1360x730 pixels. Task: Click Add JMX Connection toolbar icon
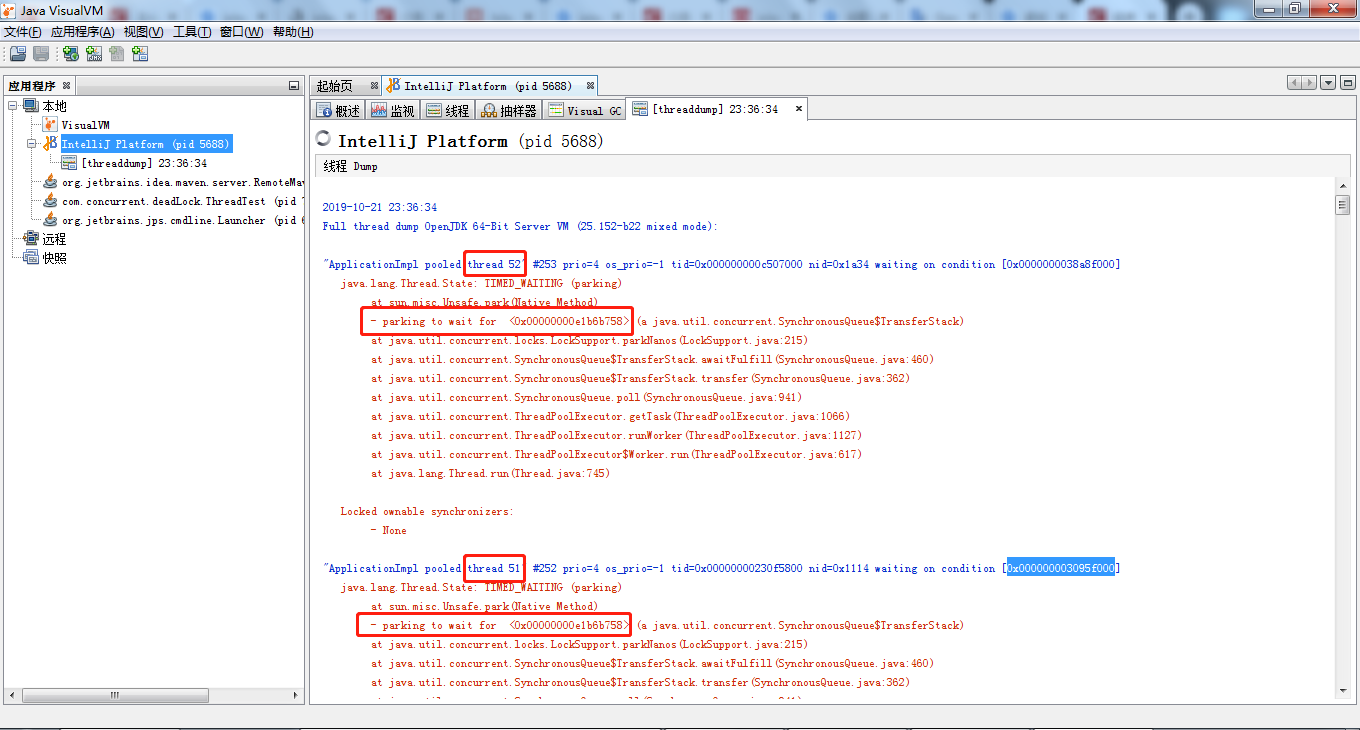coord(94,54)
